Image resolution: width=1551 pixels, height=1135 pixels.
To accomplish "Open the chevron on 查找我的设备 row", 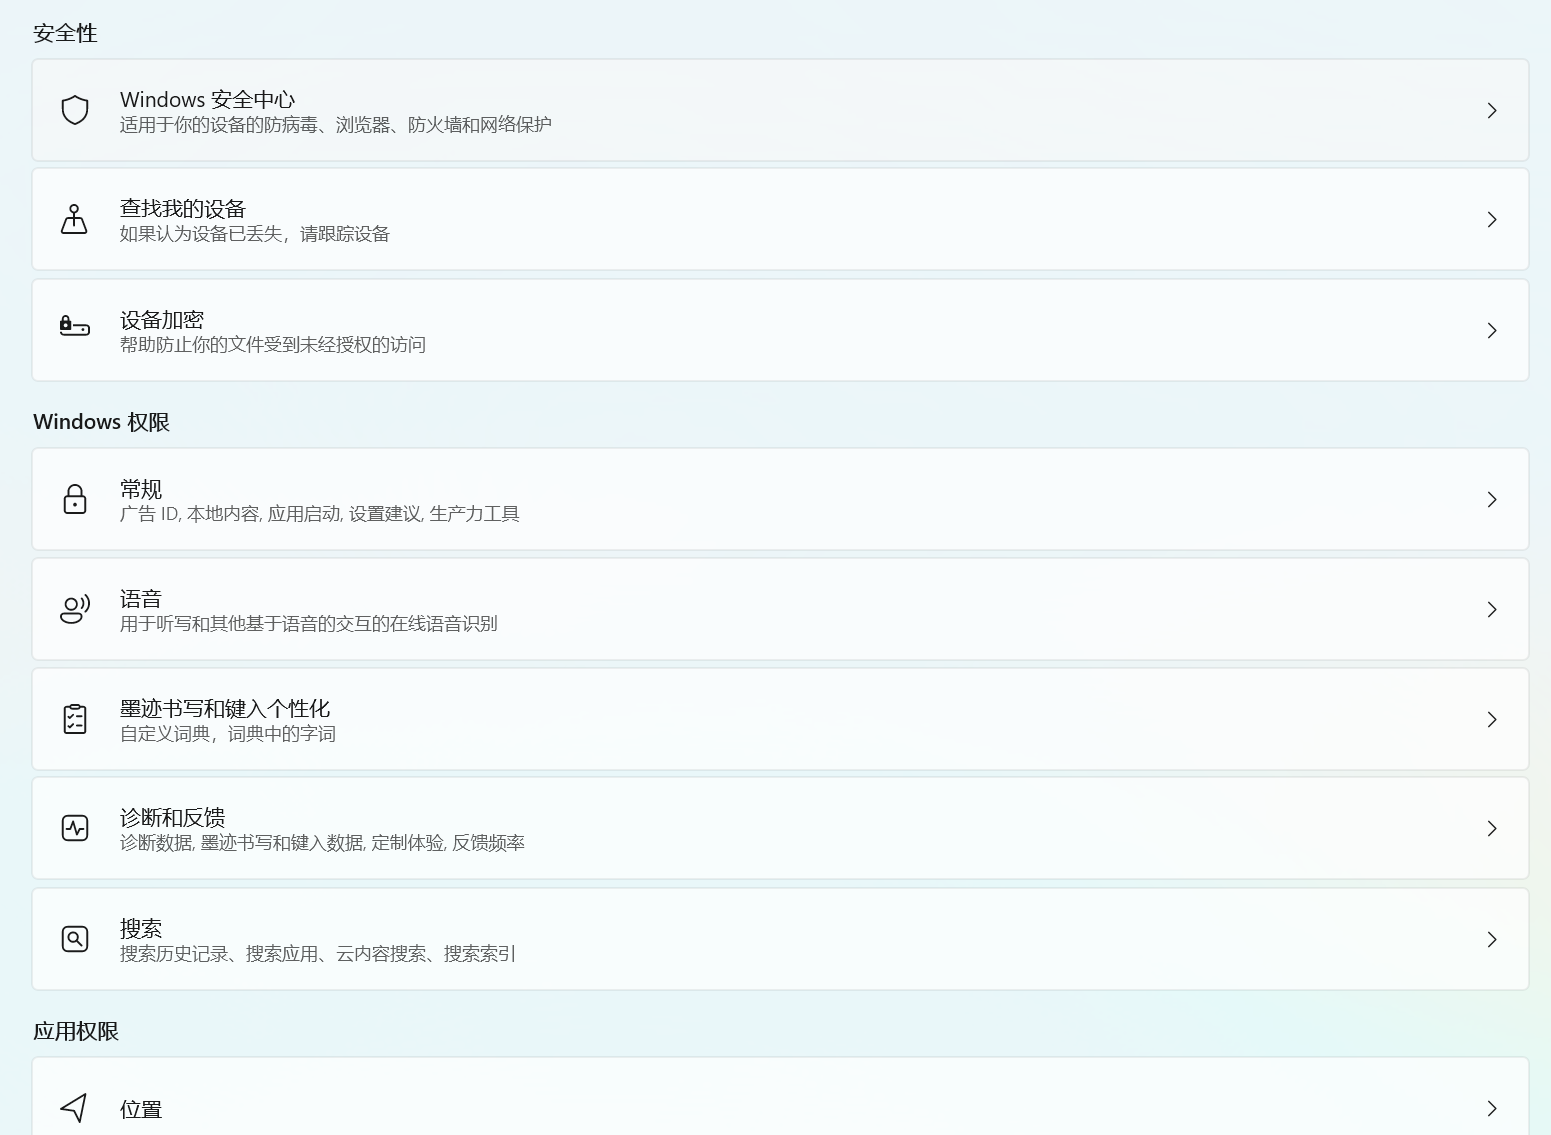I will (1492, 219).
